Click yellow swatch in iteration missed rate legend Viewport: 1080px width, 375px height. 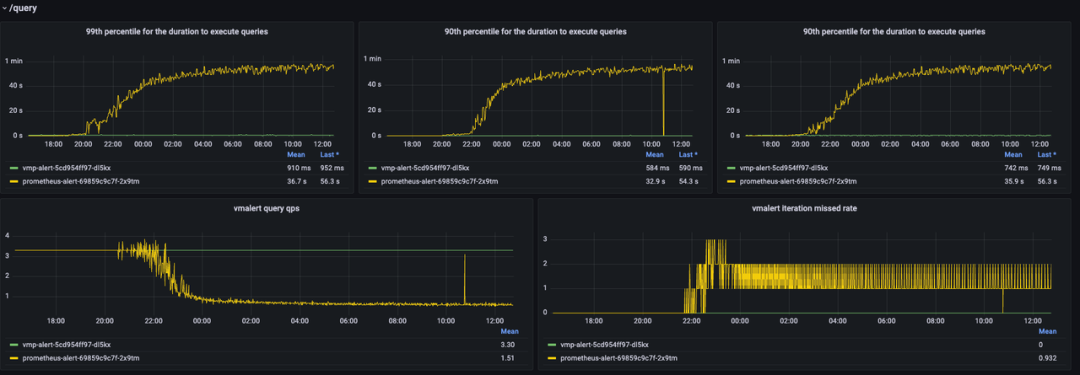tap(552, 358)
